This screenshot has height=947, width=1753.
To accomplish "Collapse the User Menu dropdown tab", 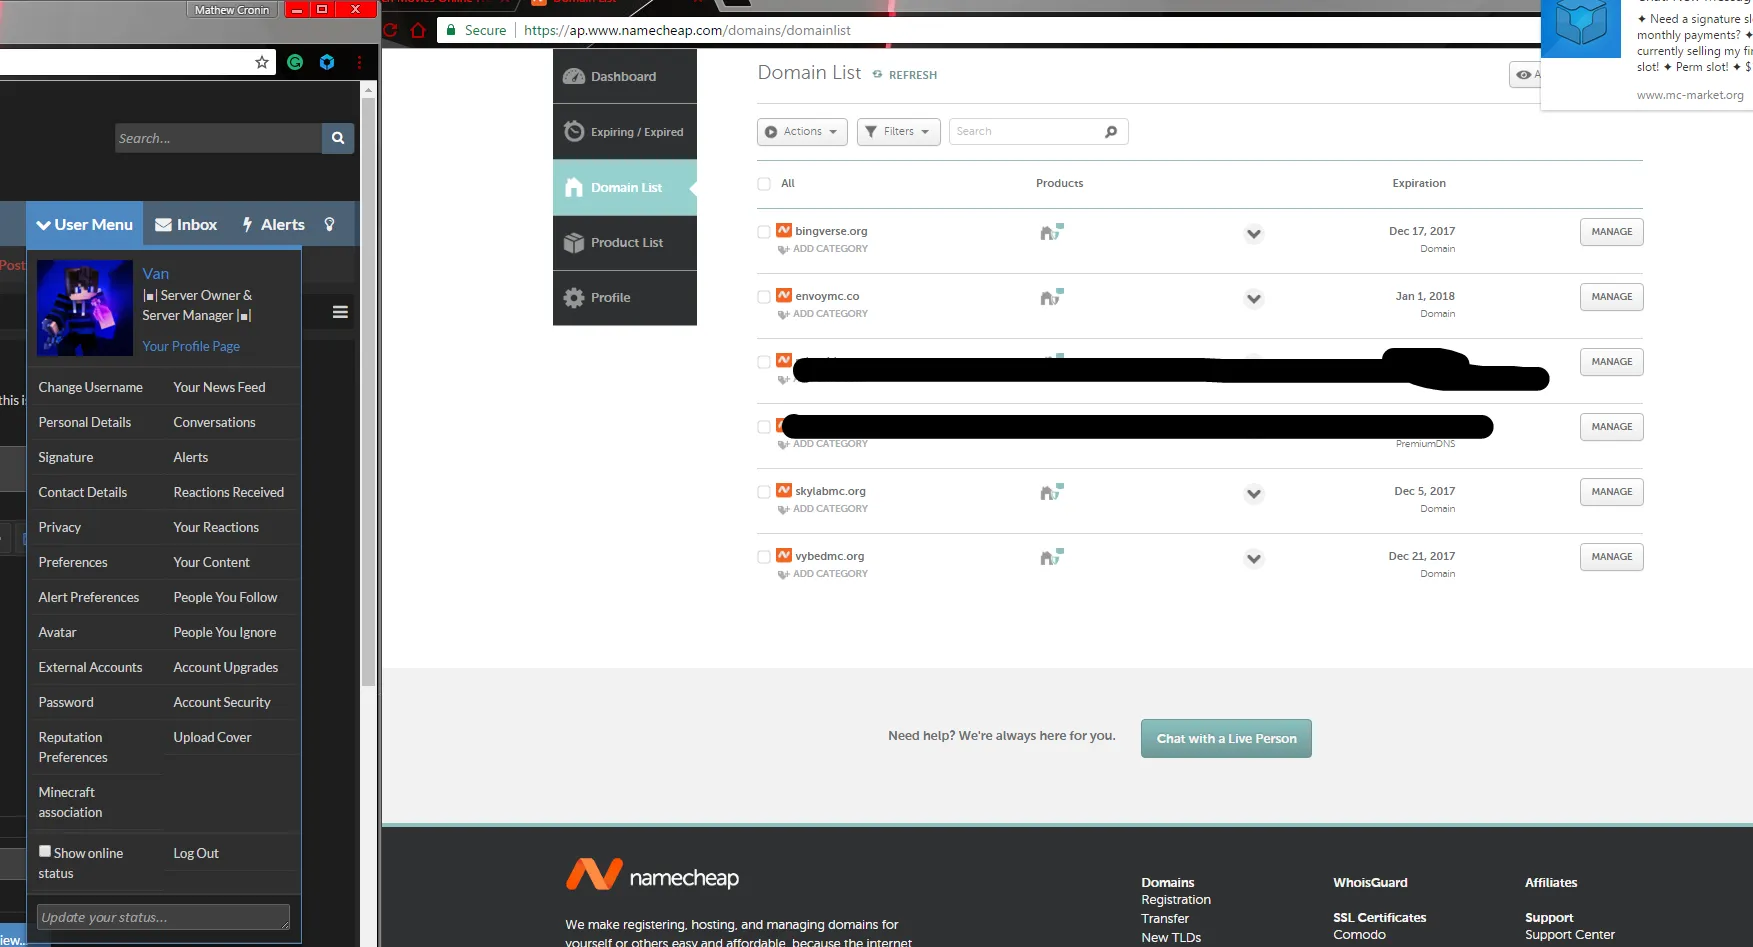I will click(85, 225).
